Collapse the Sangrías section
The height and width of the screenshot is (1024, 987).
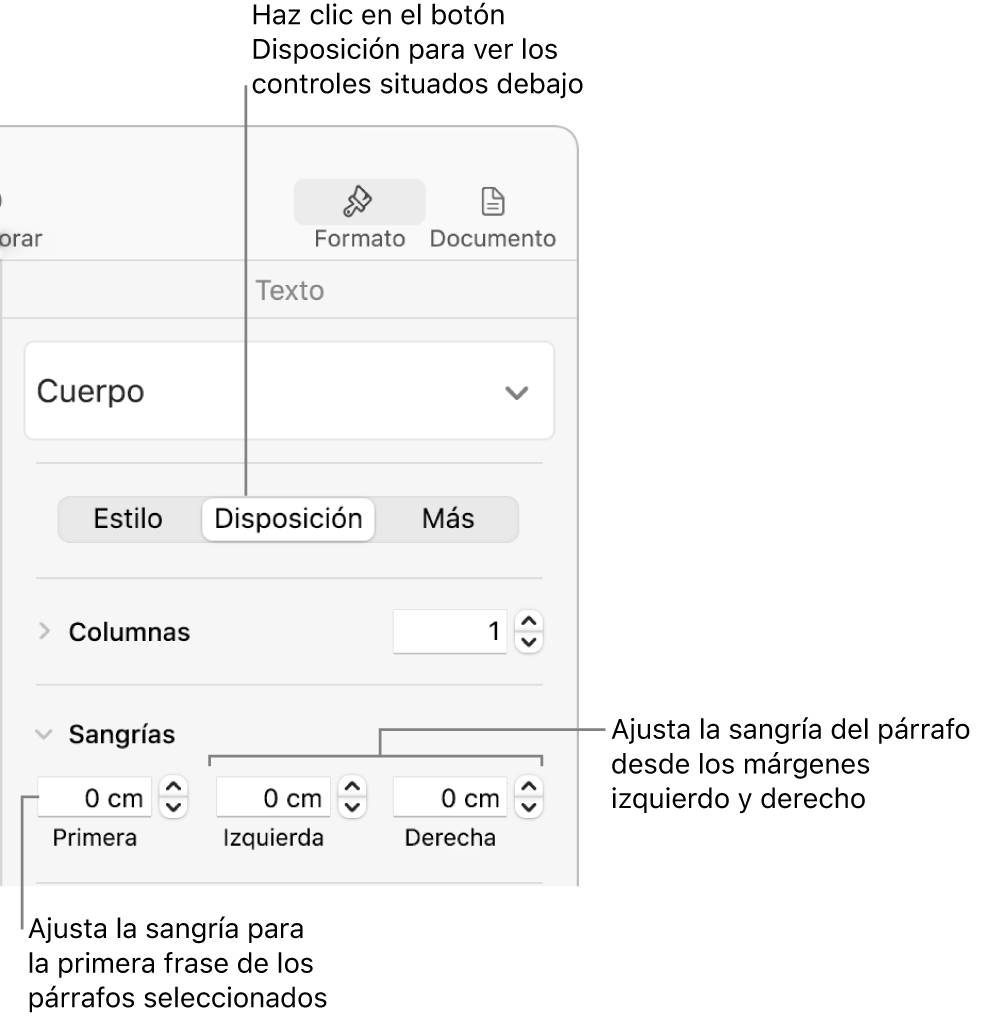click(43, 734)
